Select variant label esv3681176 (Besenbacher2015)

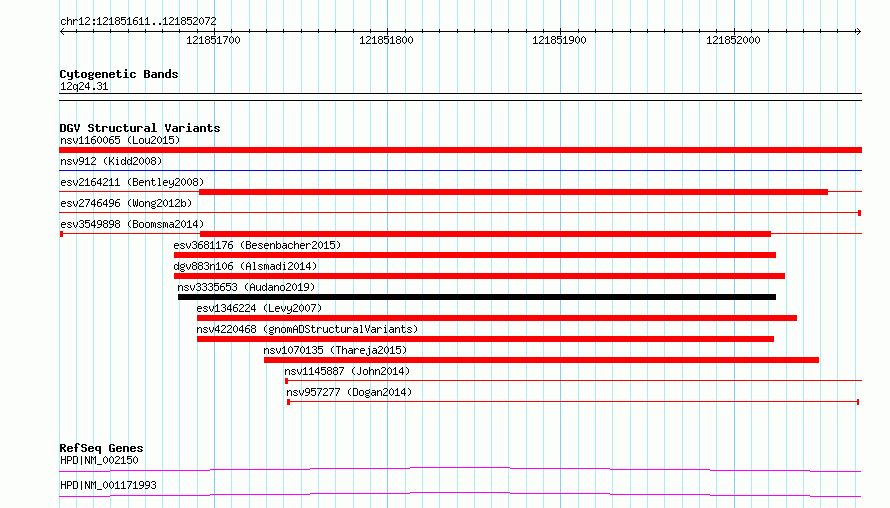pos(257,245)
